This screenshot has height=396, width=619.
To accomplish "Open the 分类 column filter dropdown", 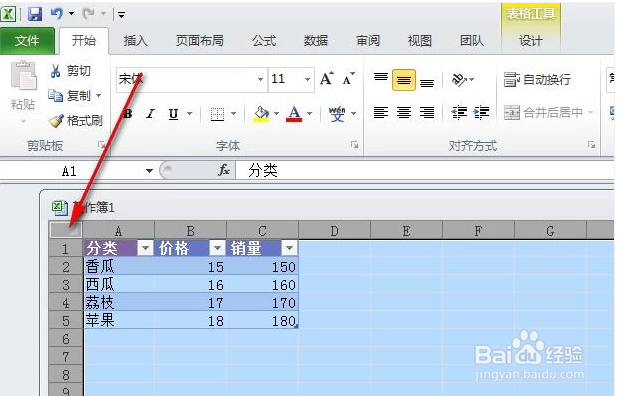I will point(145,248).
